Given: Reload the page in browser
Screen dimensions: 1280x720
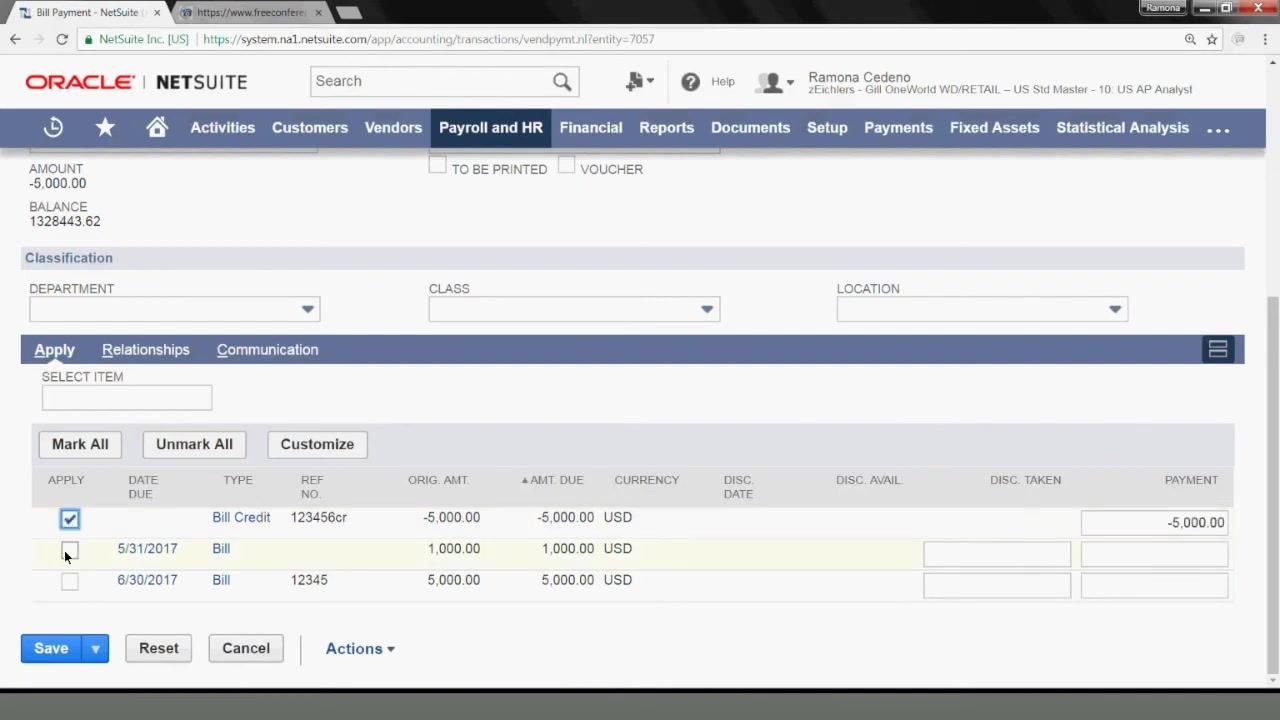Looking at the screenshot, I should coord(62,39).
